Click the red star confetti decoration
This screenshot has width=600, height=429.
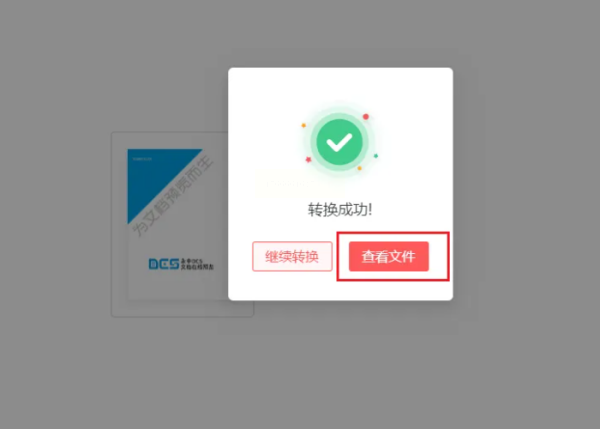[308, 159]
